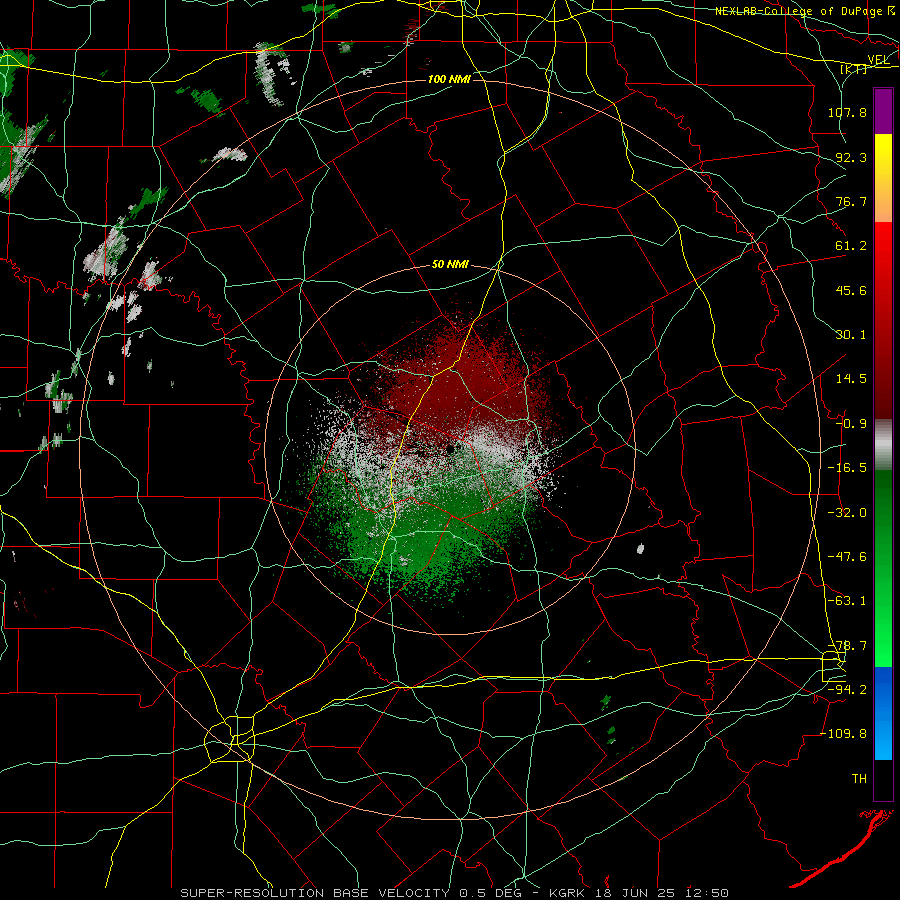Click the gray near-zero segment of the color bar
The width and height of the screenshot is (900, 900).
[x=883, y=445]
